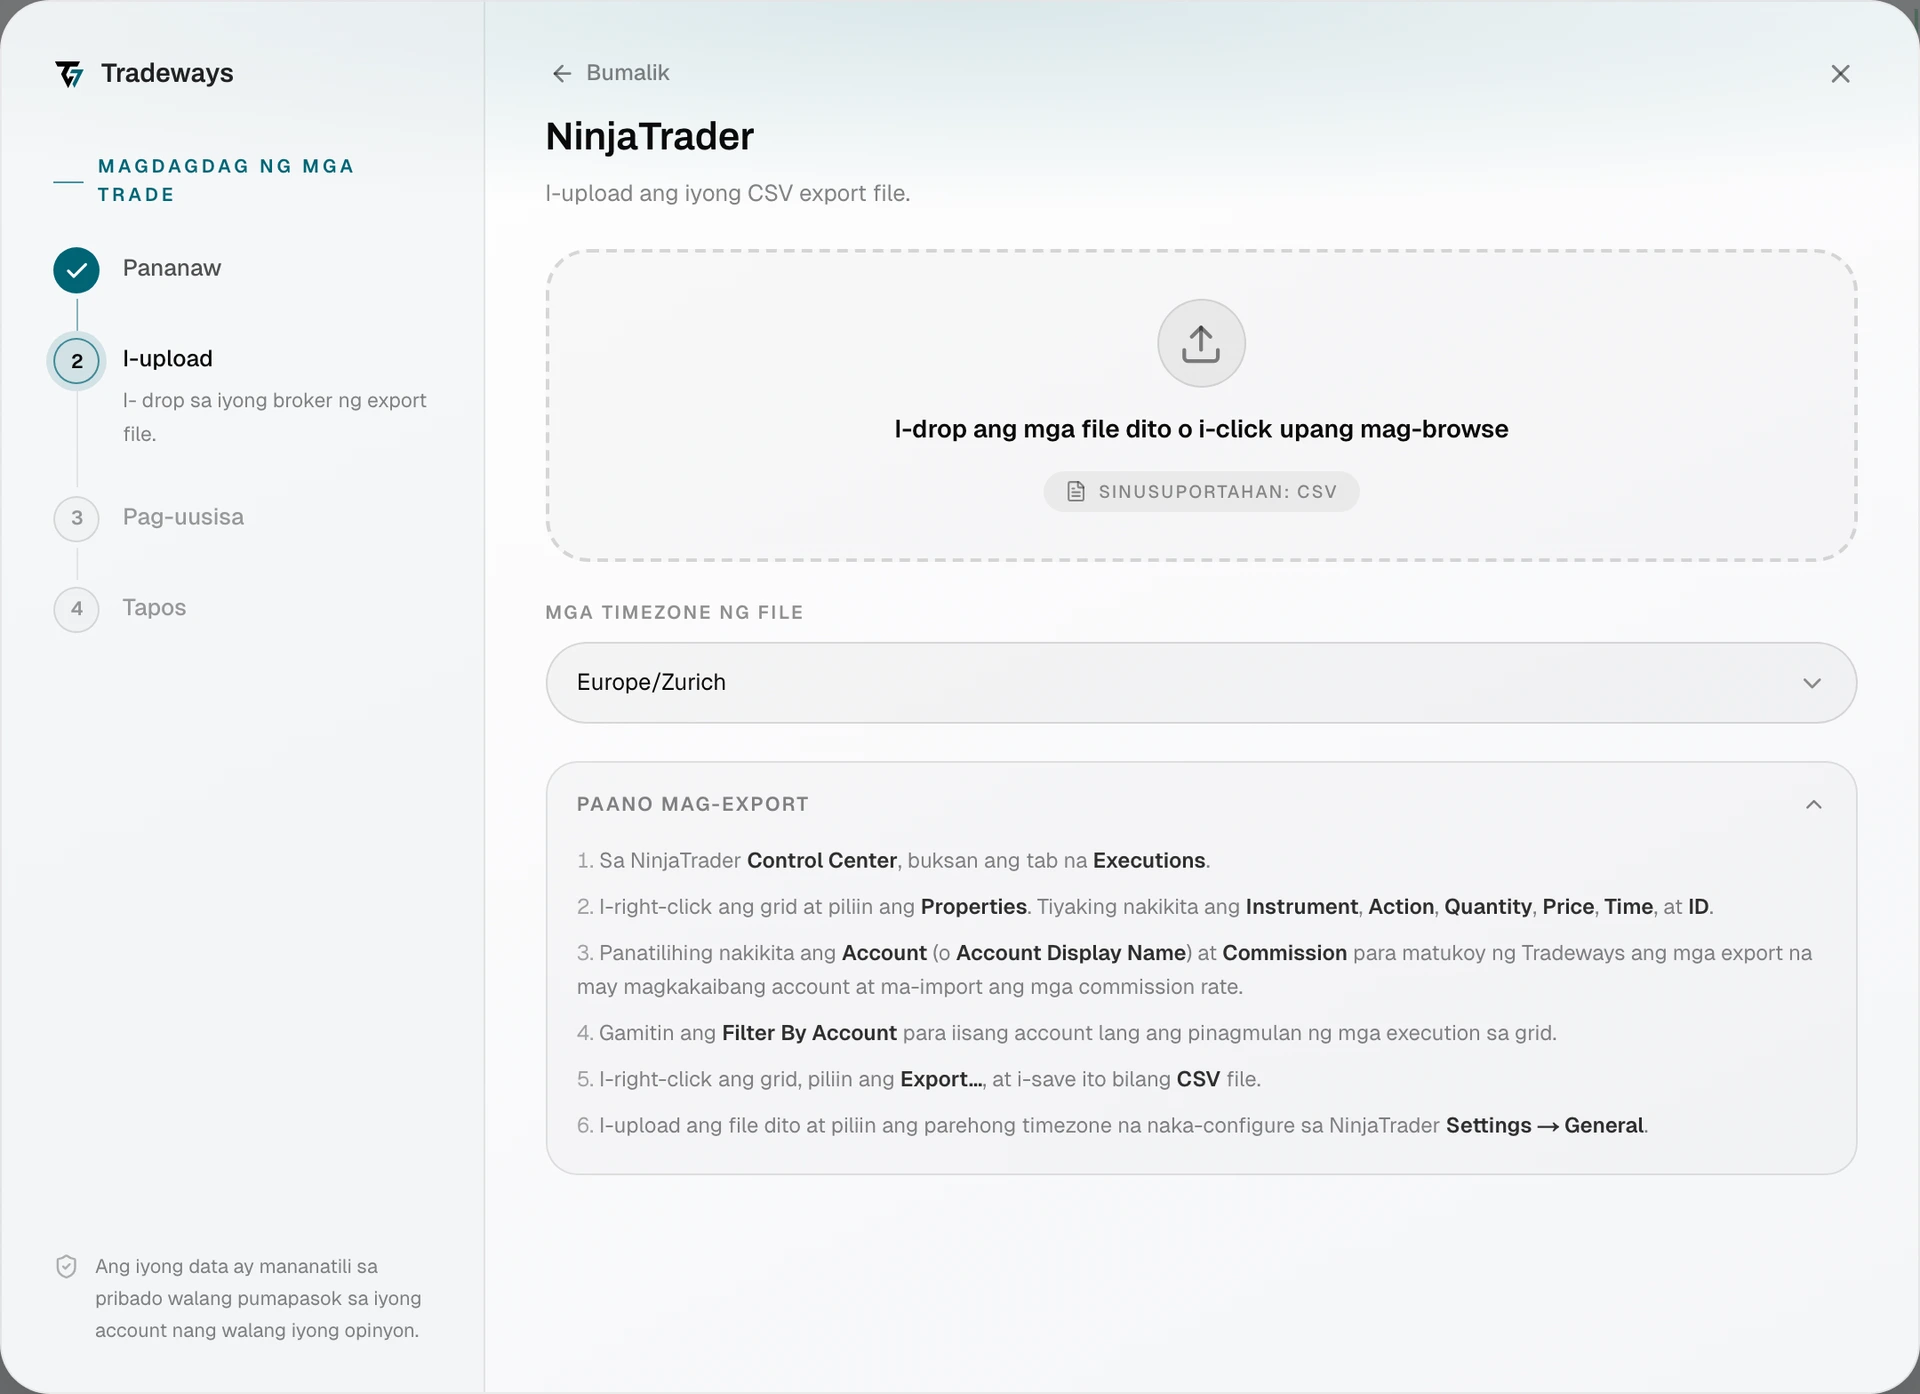Click the sidebar data privacy notice text
Viewport: 1920px width, 1394px height.
(x=258, y=1298)
